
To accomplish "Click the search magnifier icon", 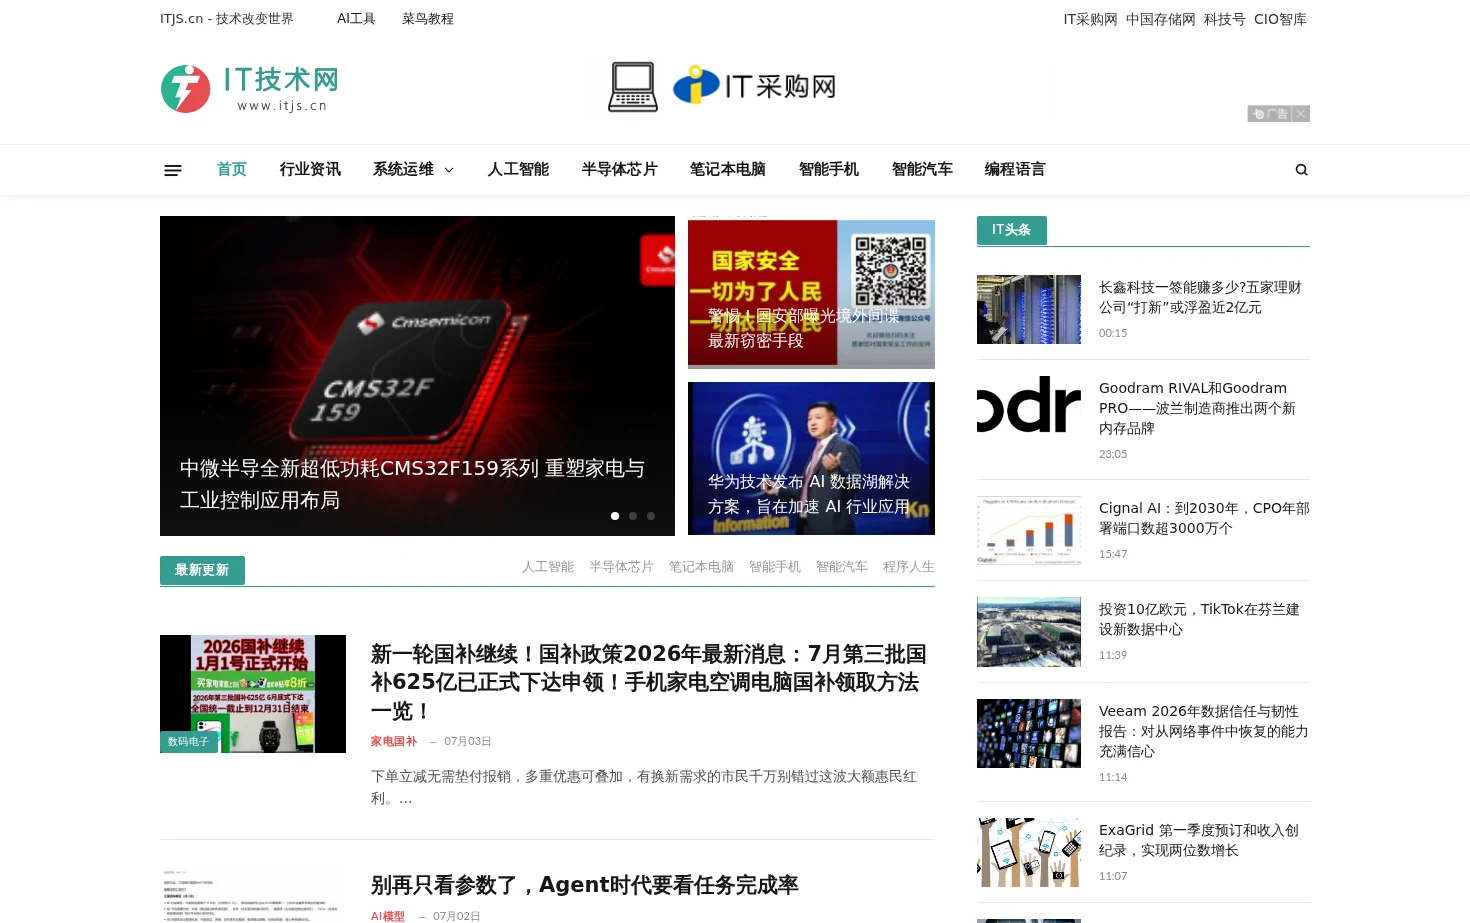I will pyautogui.click(x=1301, y=170).
